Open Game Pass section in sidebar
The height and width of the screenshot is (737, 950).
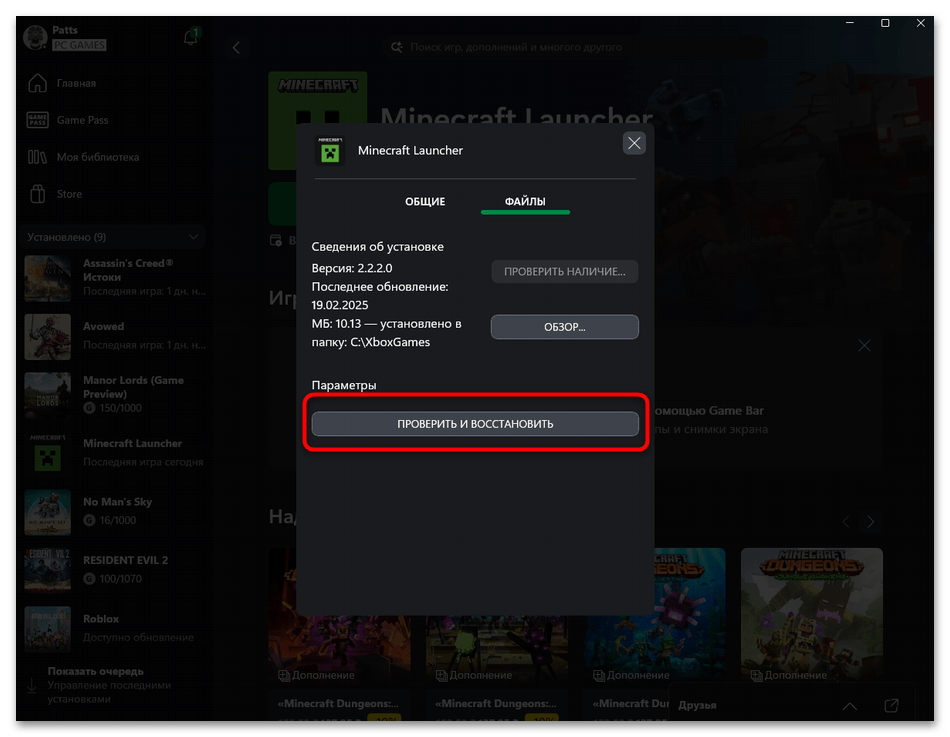82,120
